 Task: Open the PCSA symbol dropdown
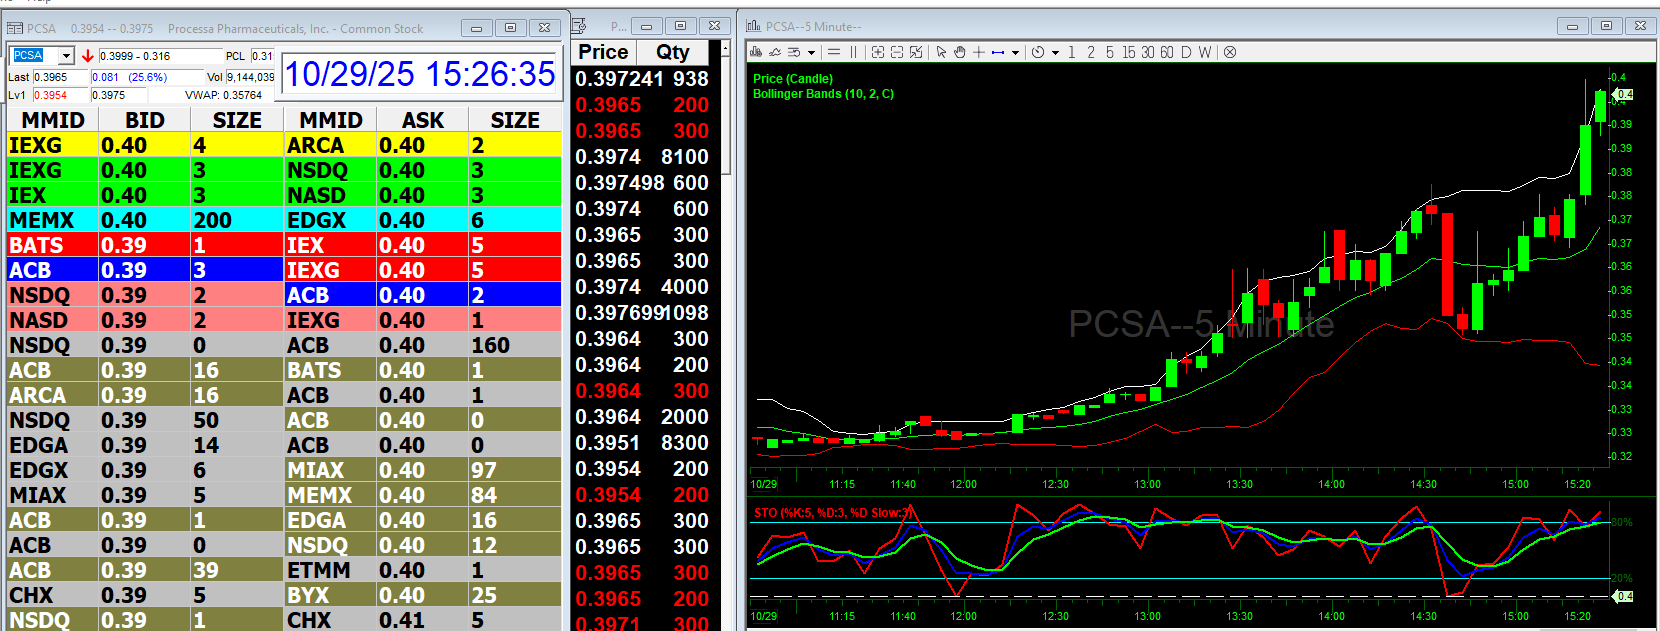point(66,56)
